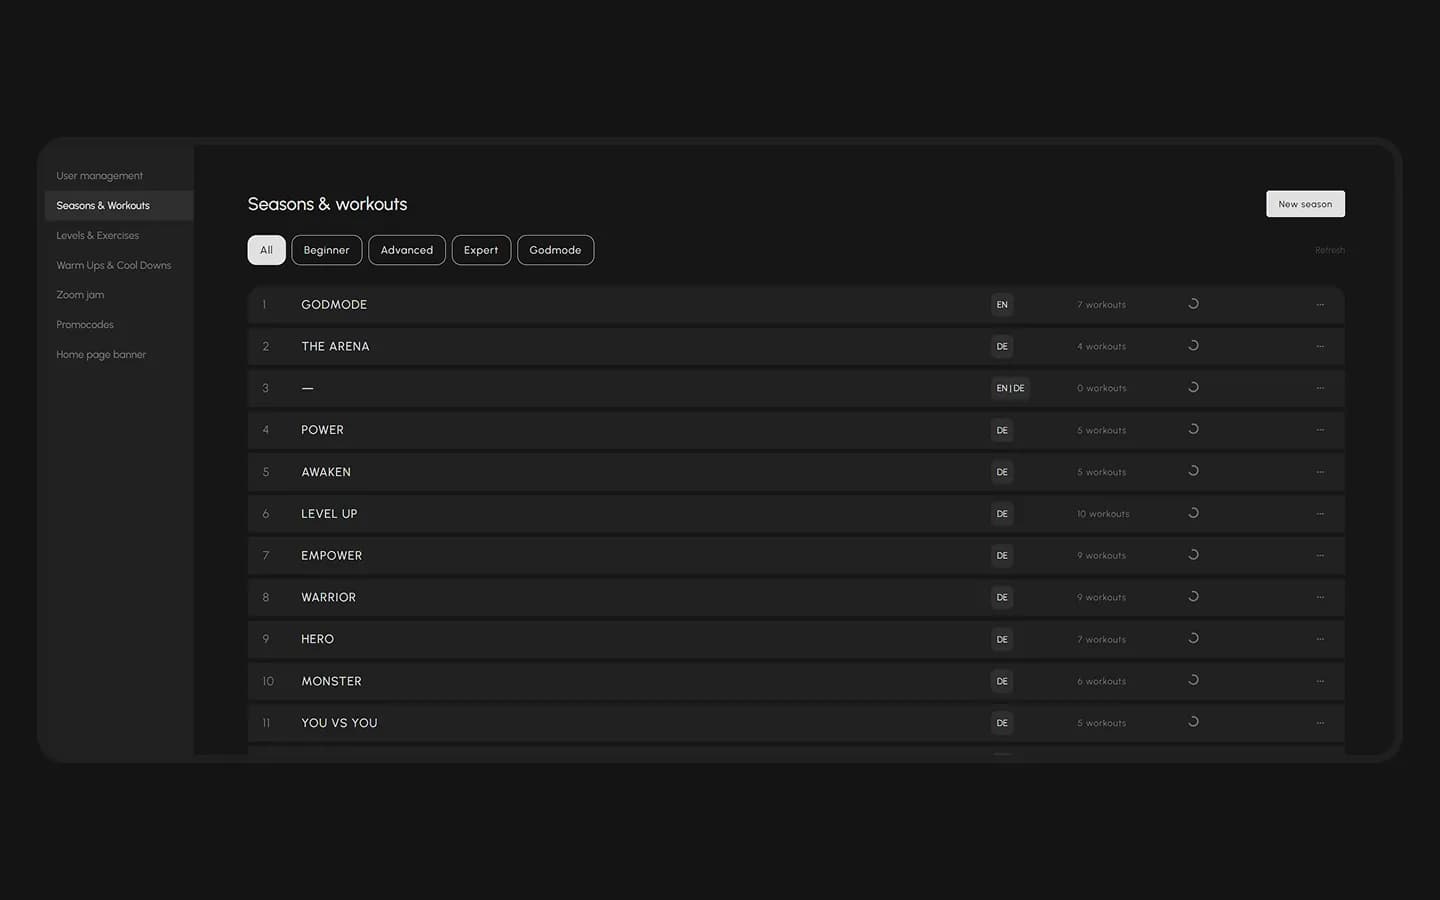
Task: Filter seasons by Godmode level
Action: click(x=555, y=250)
